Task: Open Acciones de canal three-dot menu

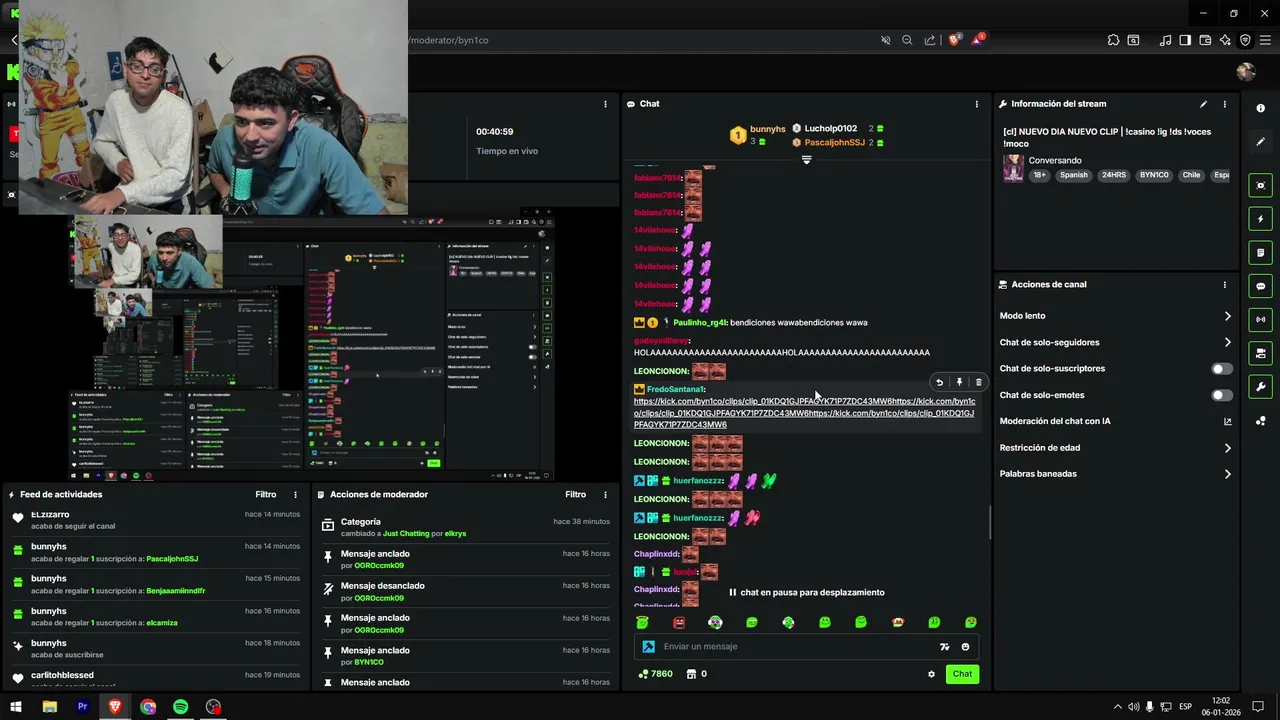Action: pos(1224,285)
